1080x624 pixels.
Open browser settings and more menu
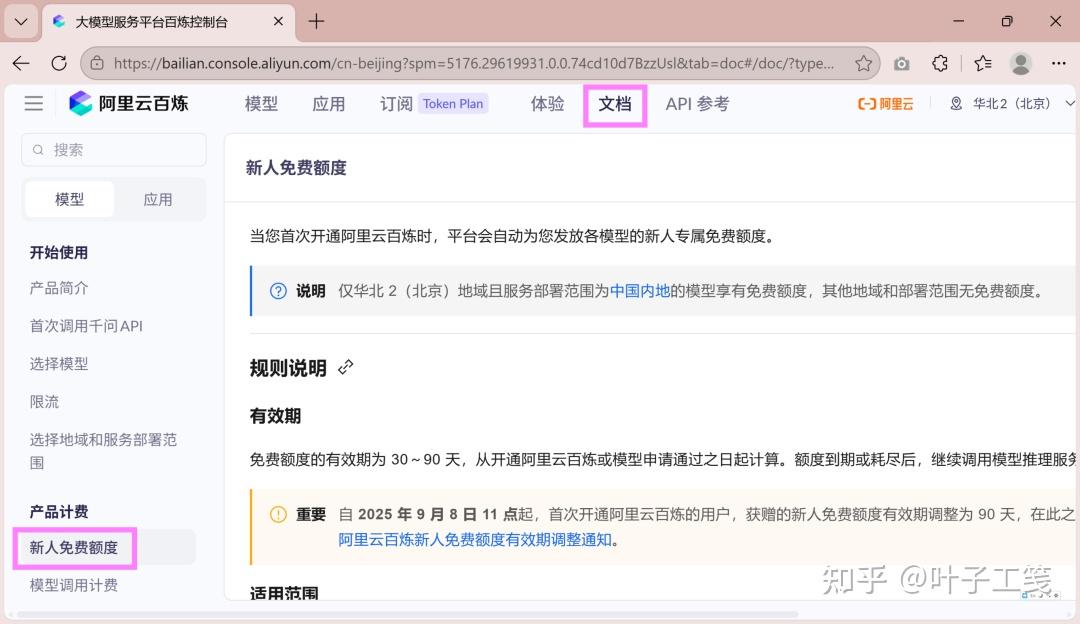(x=1059, y=63)
